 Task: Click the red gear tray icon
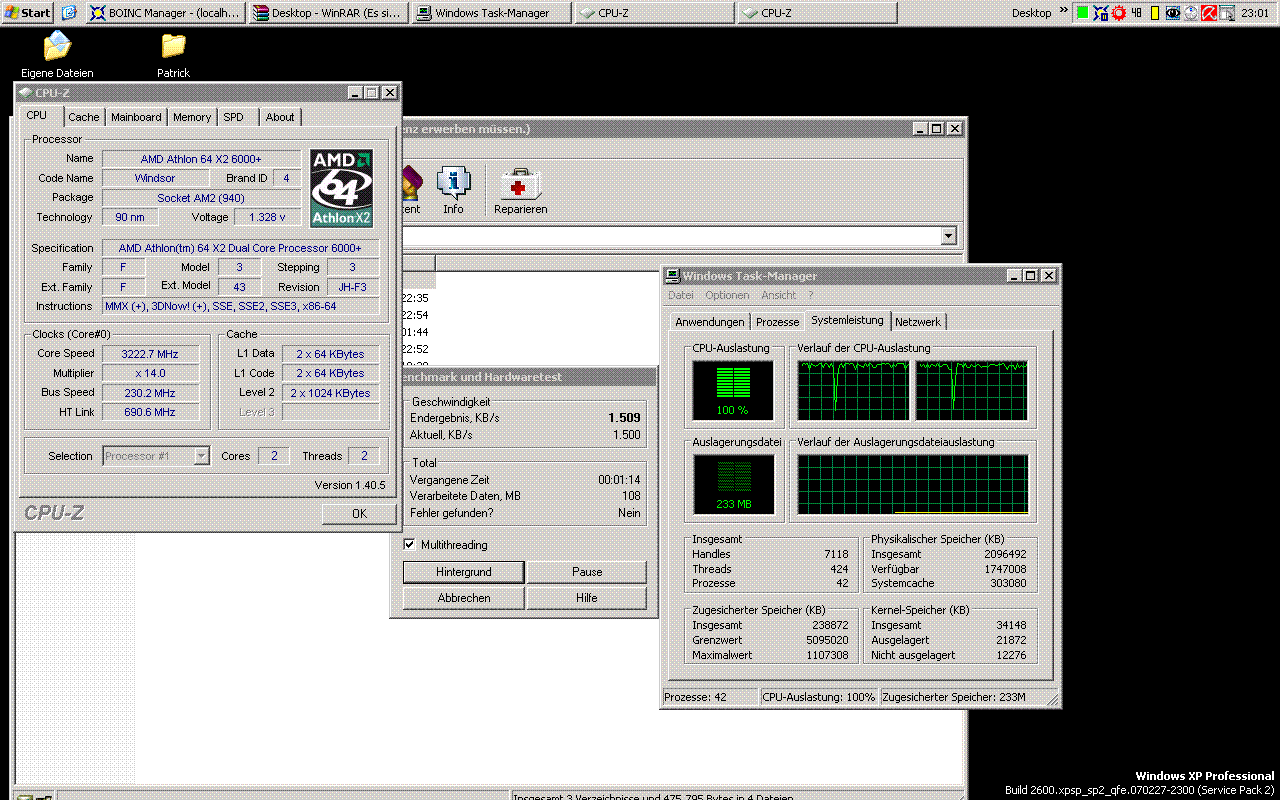(x=1119, y=13)
